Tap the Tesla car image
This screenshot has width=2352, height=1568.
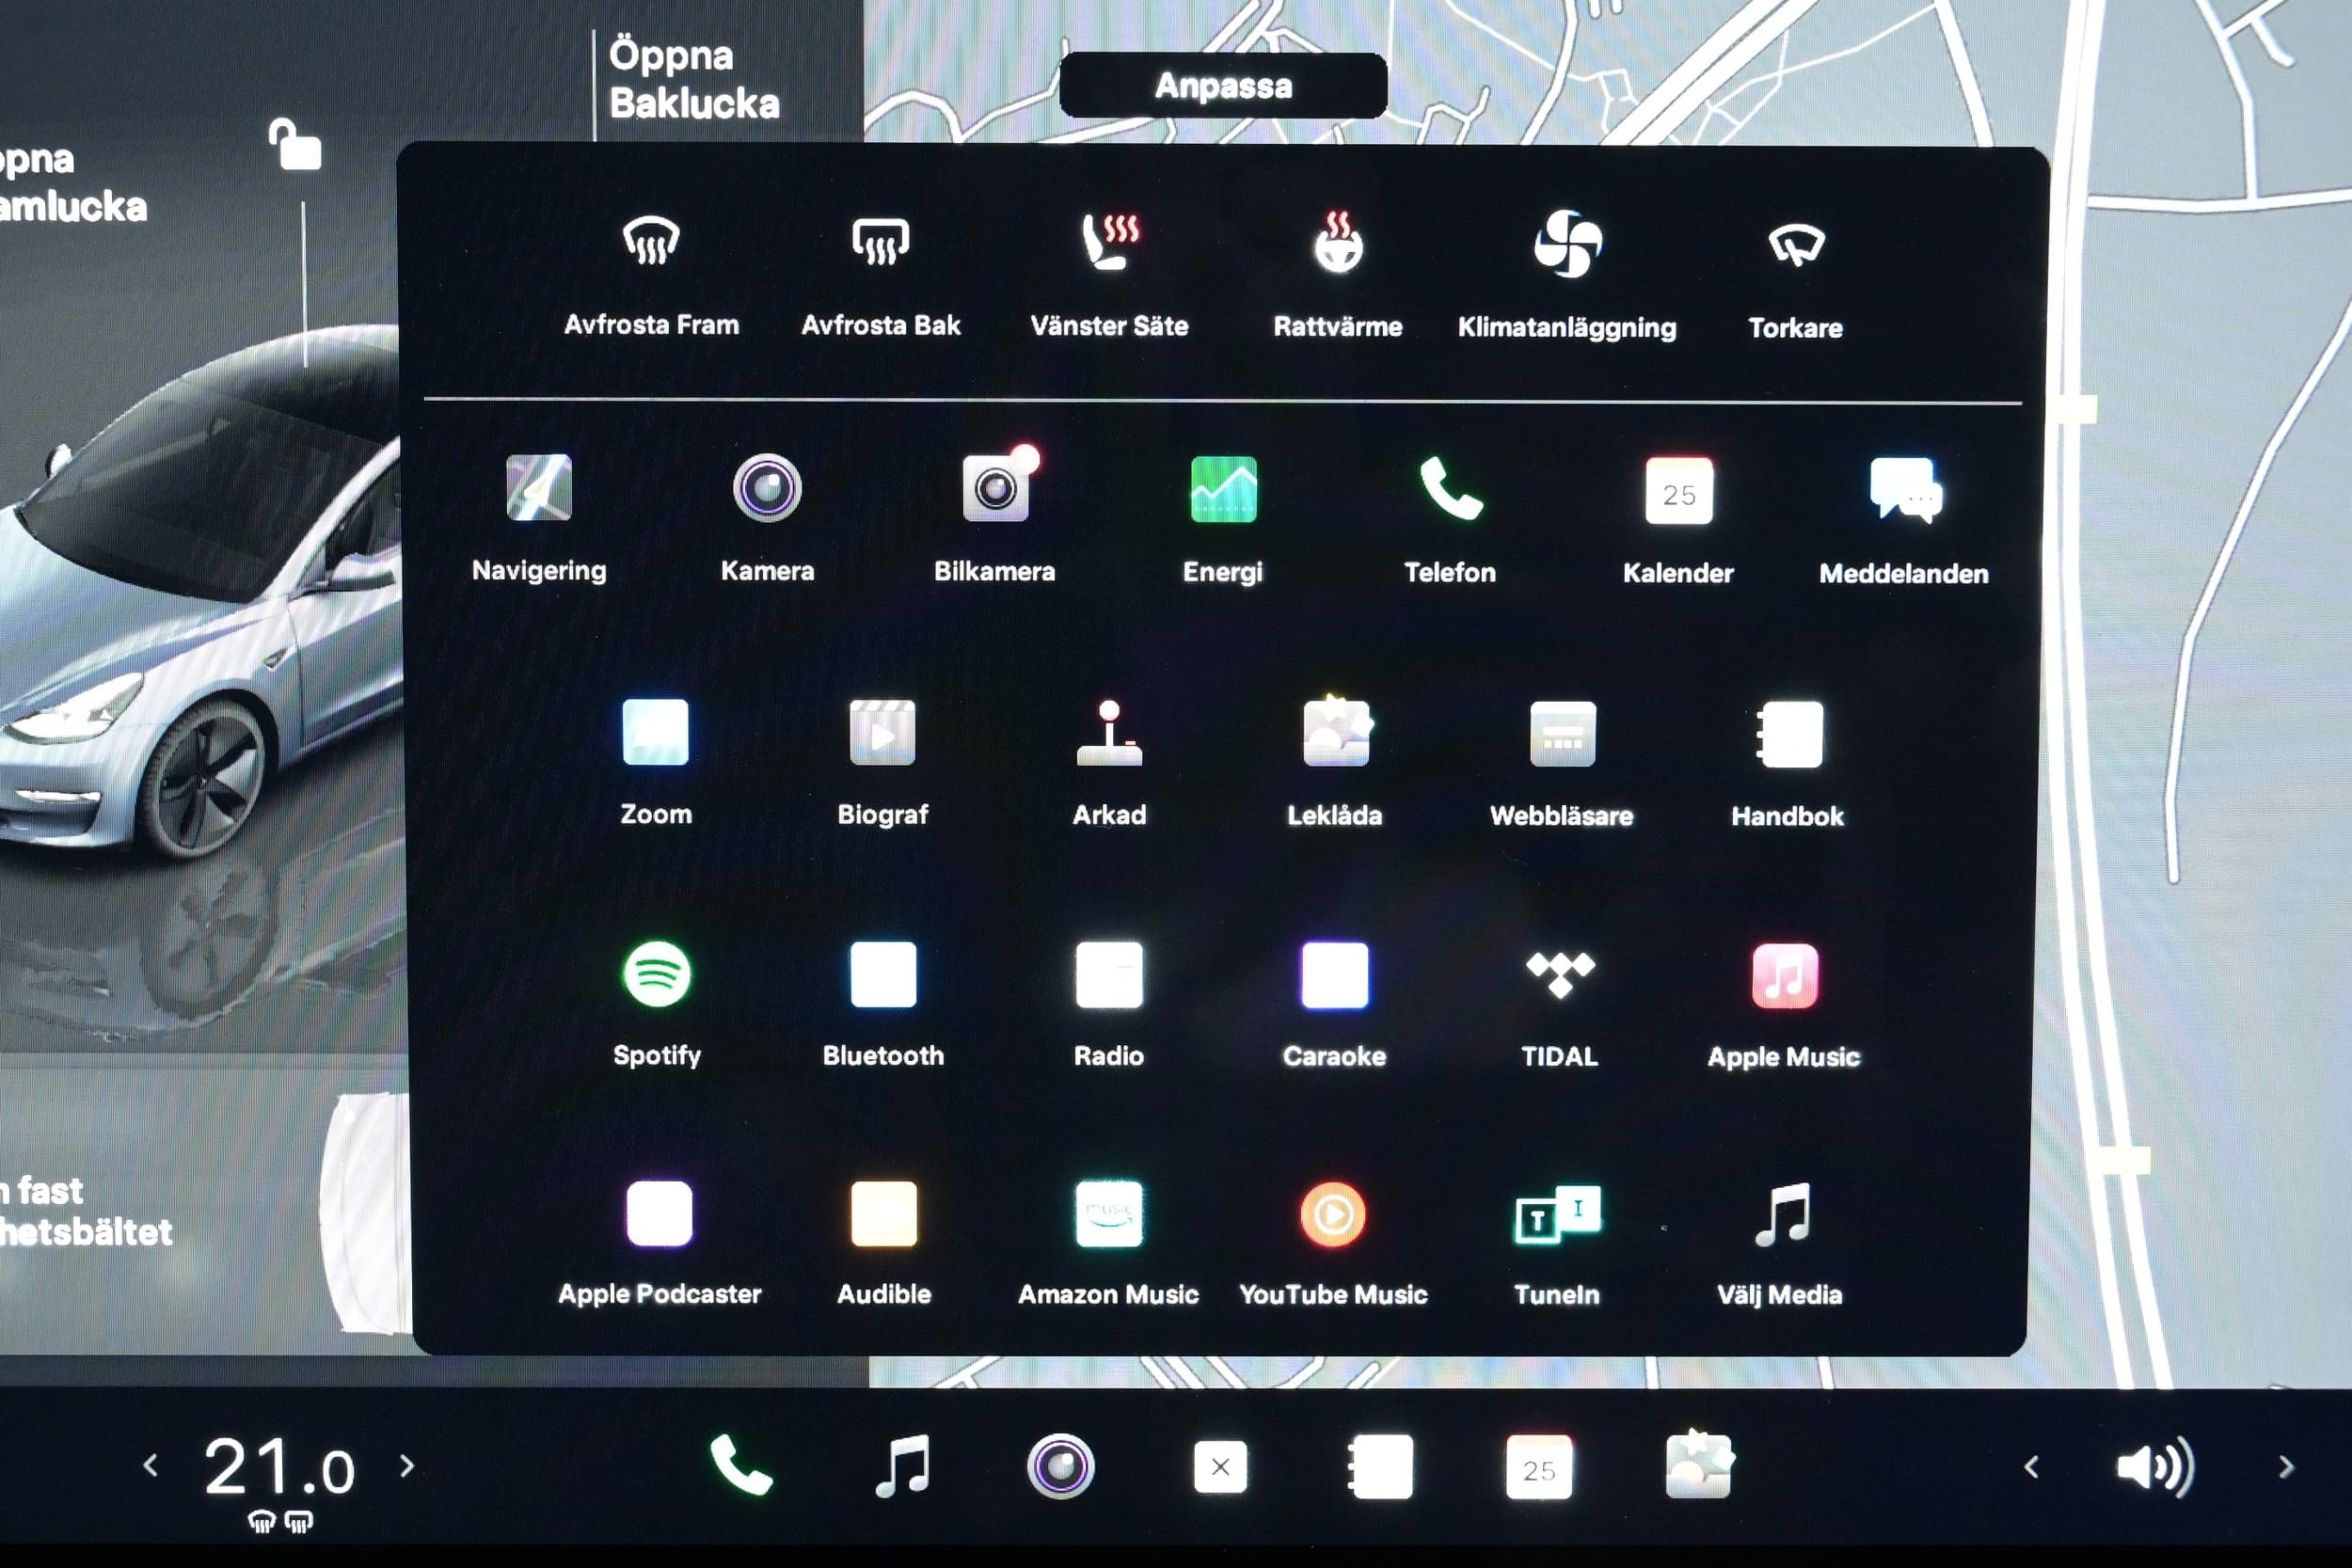click(x=200, y=590)
